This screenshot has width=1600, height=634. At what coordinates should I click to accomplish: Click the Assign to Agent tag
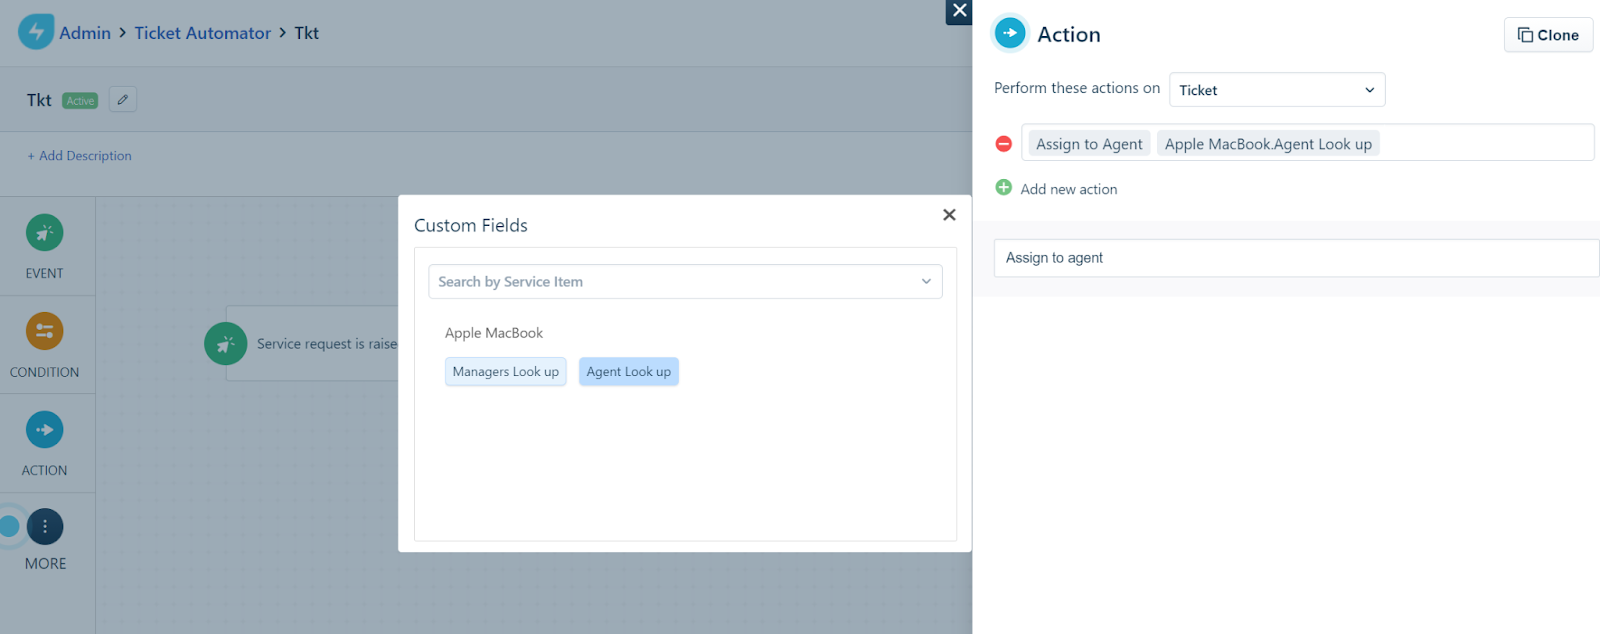click(1089, 144)
